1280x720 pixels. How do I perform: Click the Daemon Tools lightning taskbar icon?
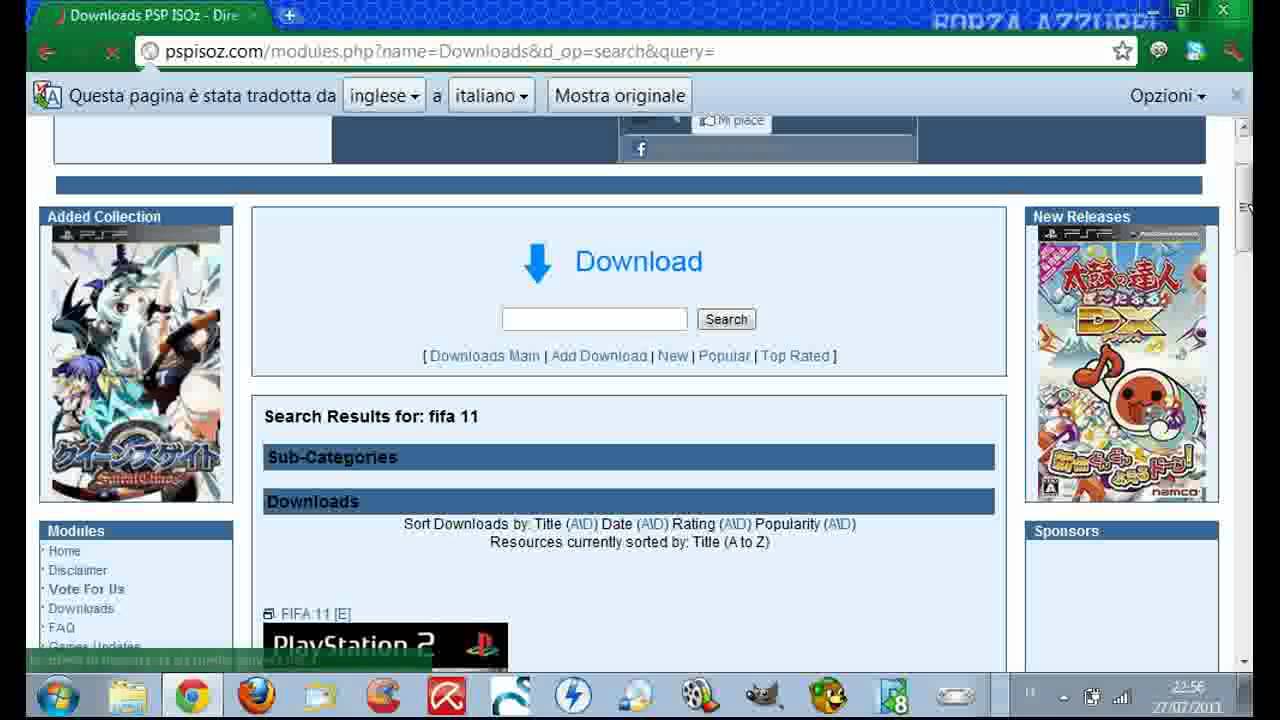573,696
